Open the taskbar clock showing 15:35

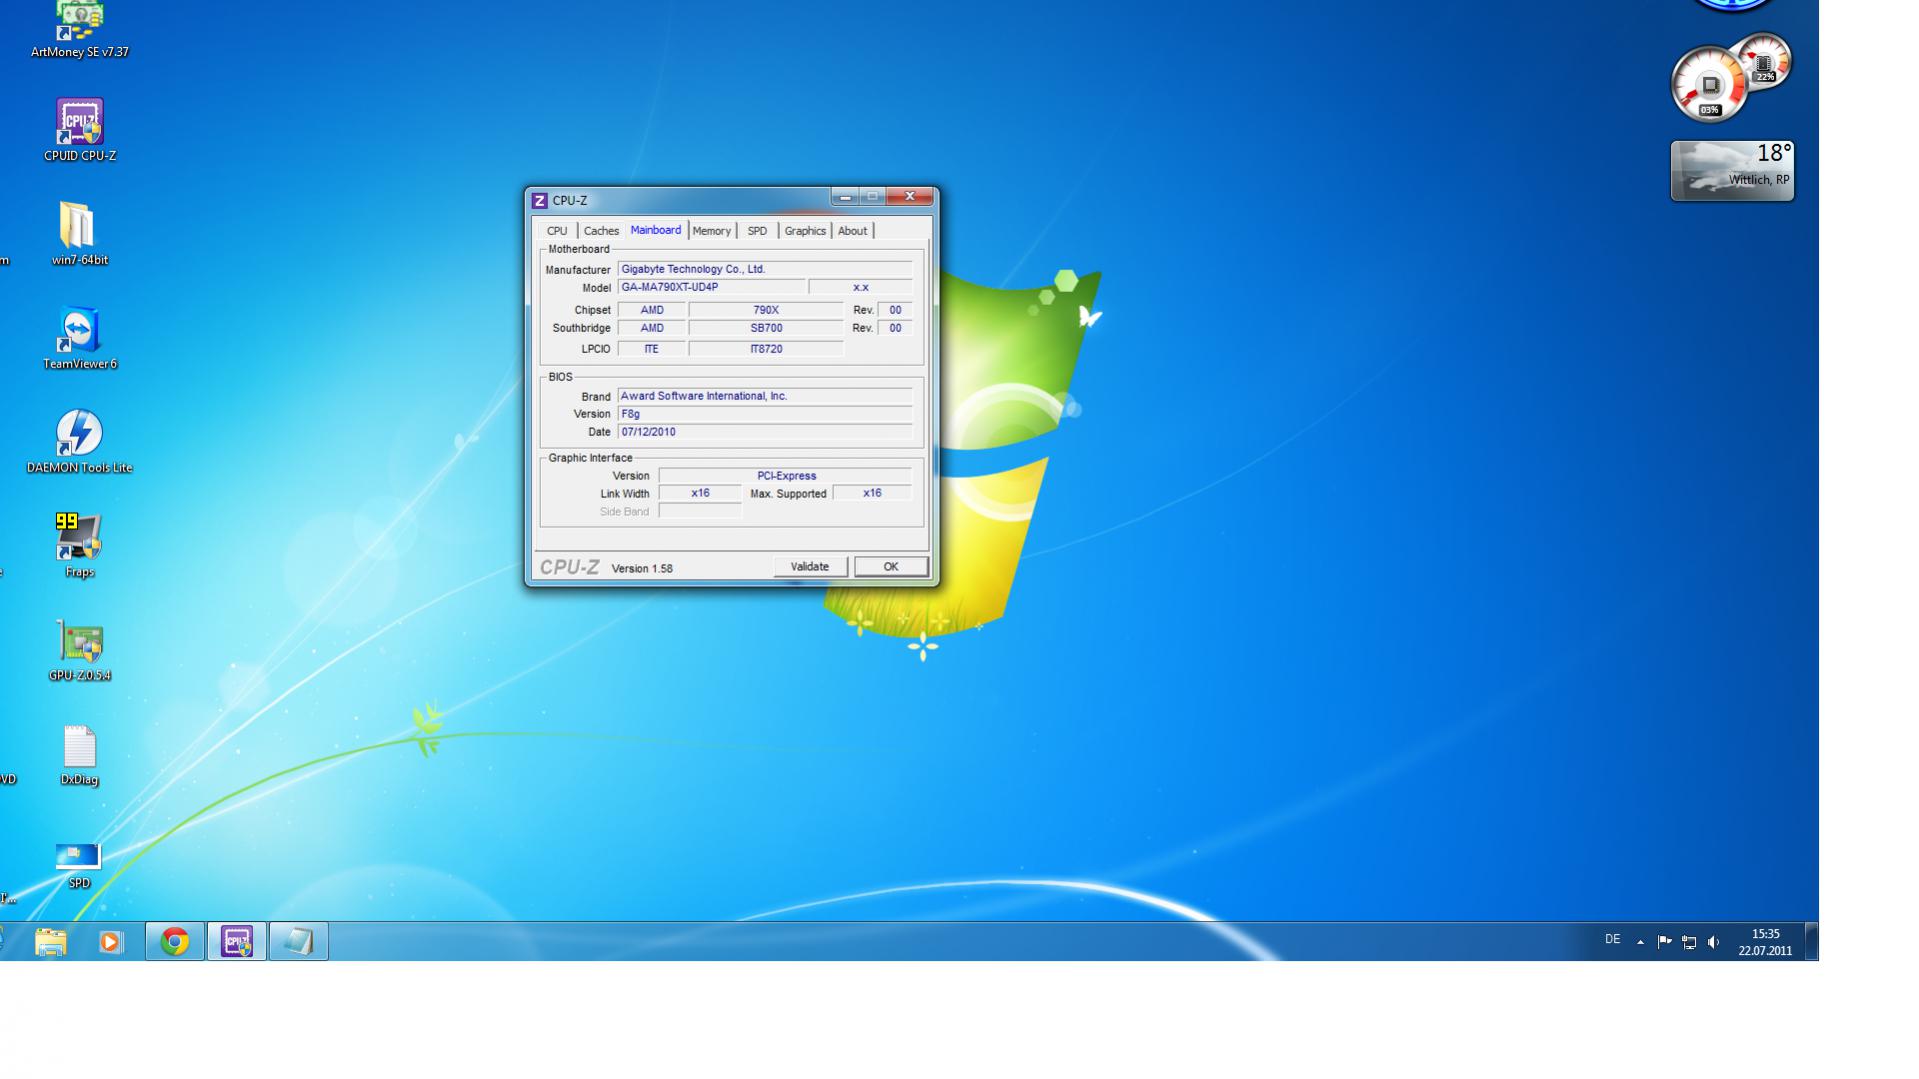pos(1765,942)
